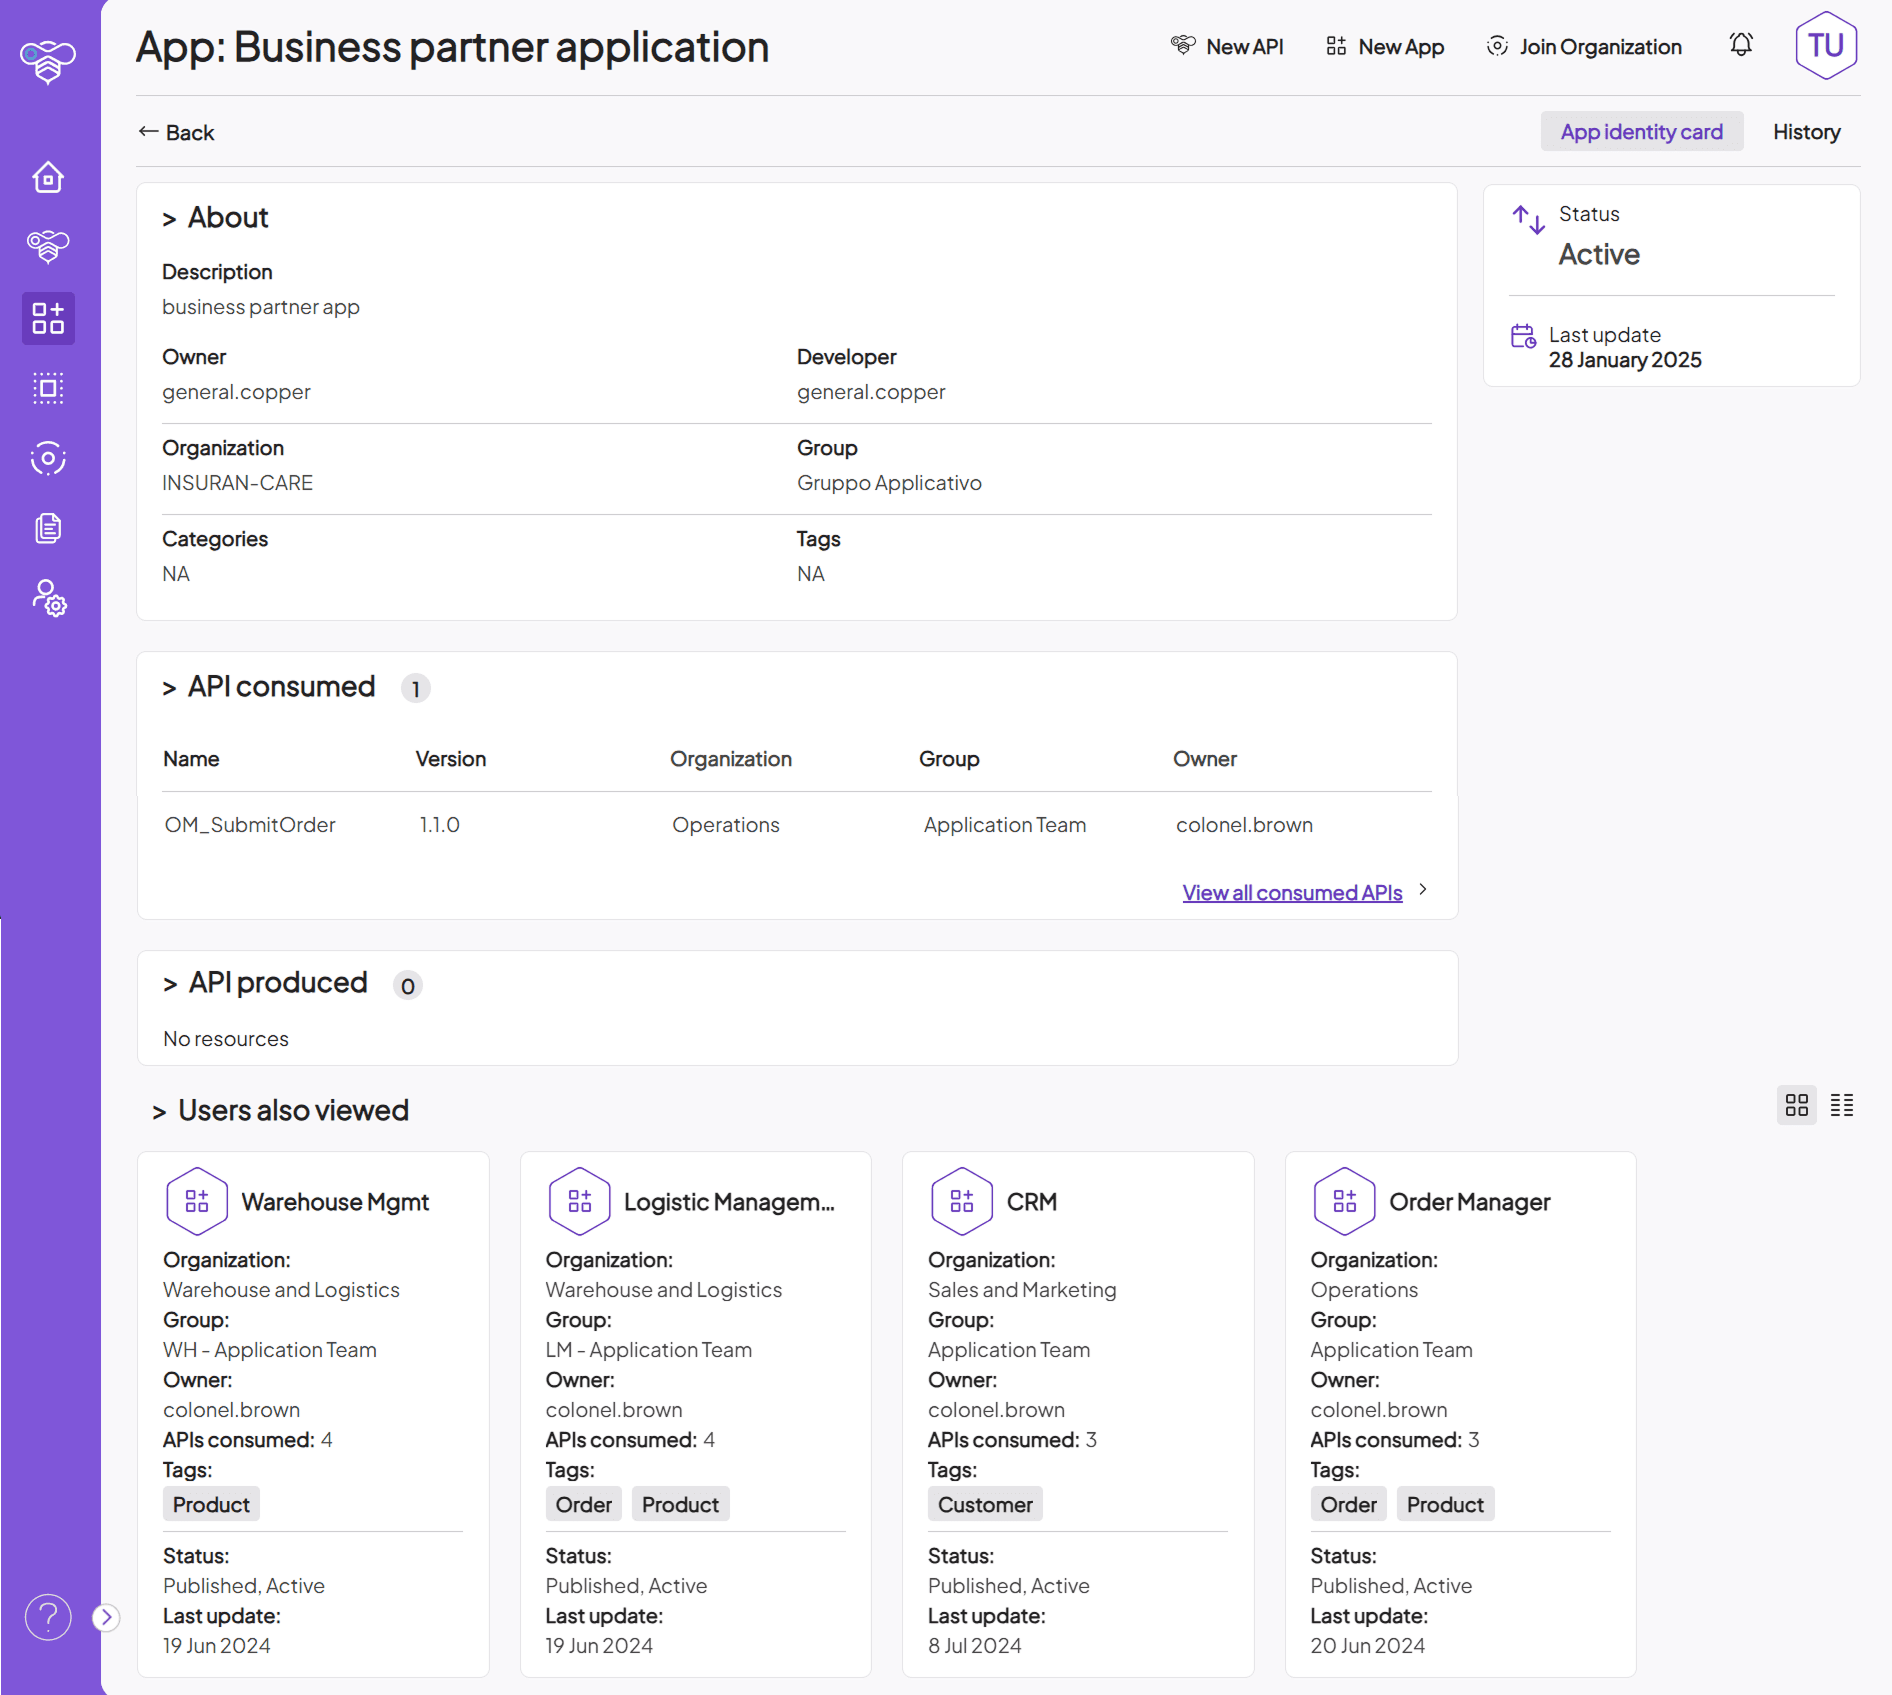Open the documents icon in the sidebar
This screenshot has width=1892, height=1695.
tap(47, 528)
